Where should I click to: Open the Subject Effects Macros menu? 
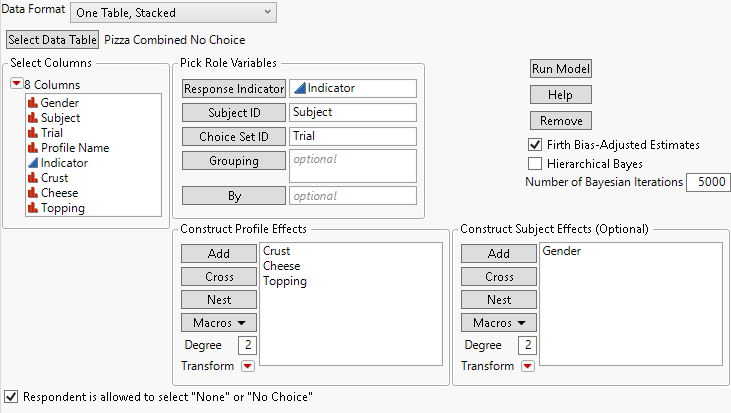[x=499, y=322]
